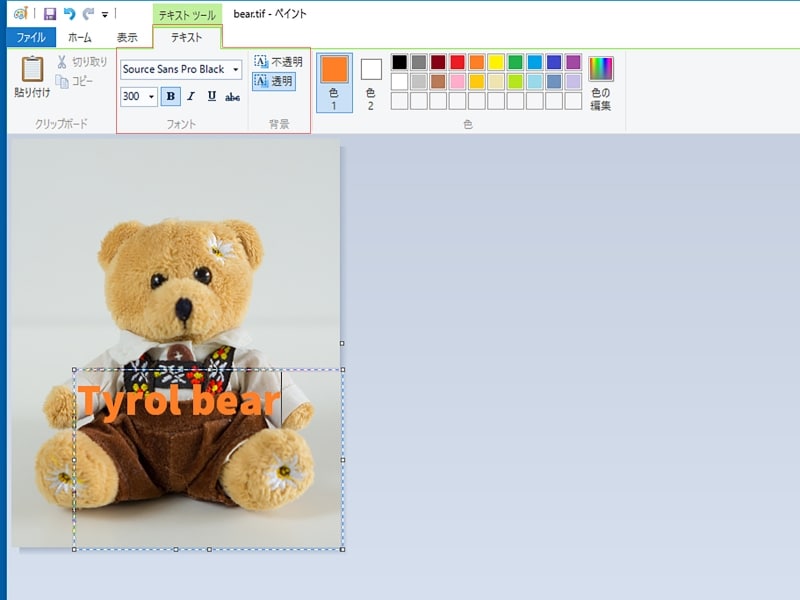The width and height of the screenshot is (800, 600).
Task: Open the Quick Access Toolbar customize arrow
Action: 105,15
